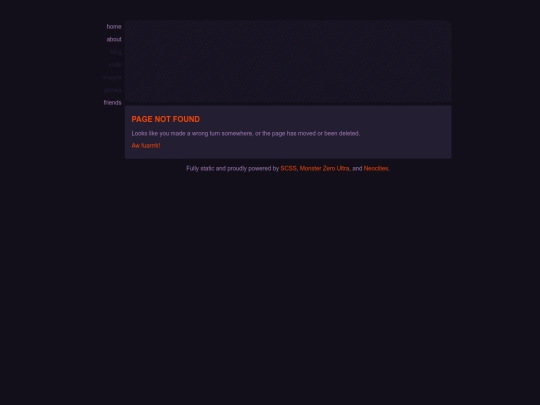This screenshot has height=405, width=540.
Task: Select the dimmed blog nav item
Action: (x=116, y=52)
